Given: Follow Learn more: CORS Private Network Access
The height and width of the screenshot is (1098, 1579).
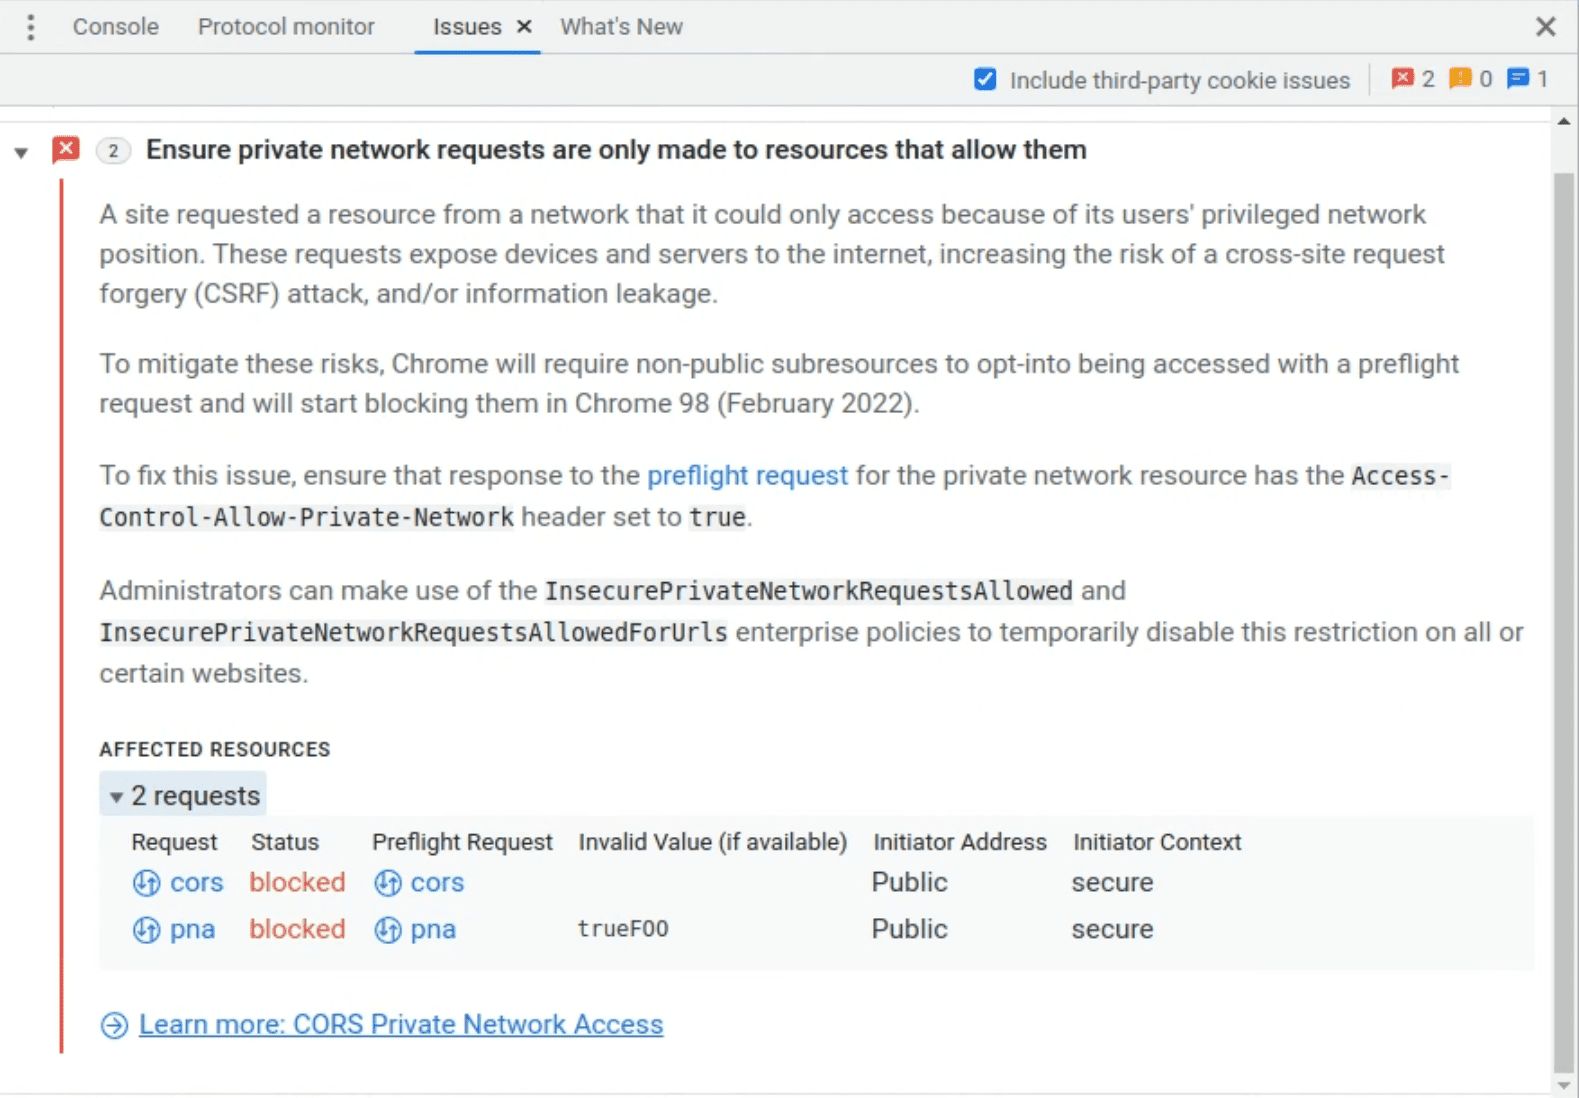Looking at the screenshot, I should 401,1024.
